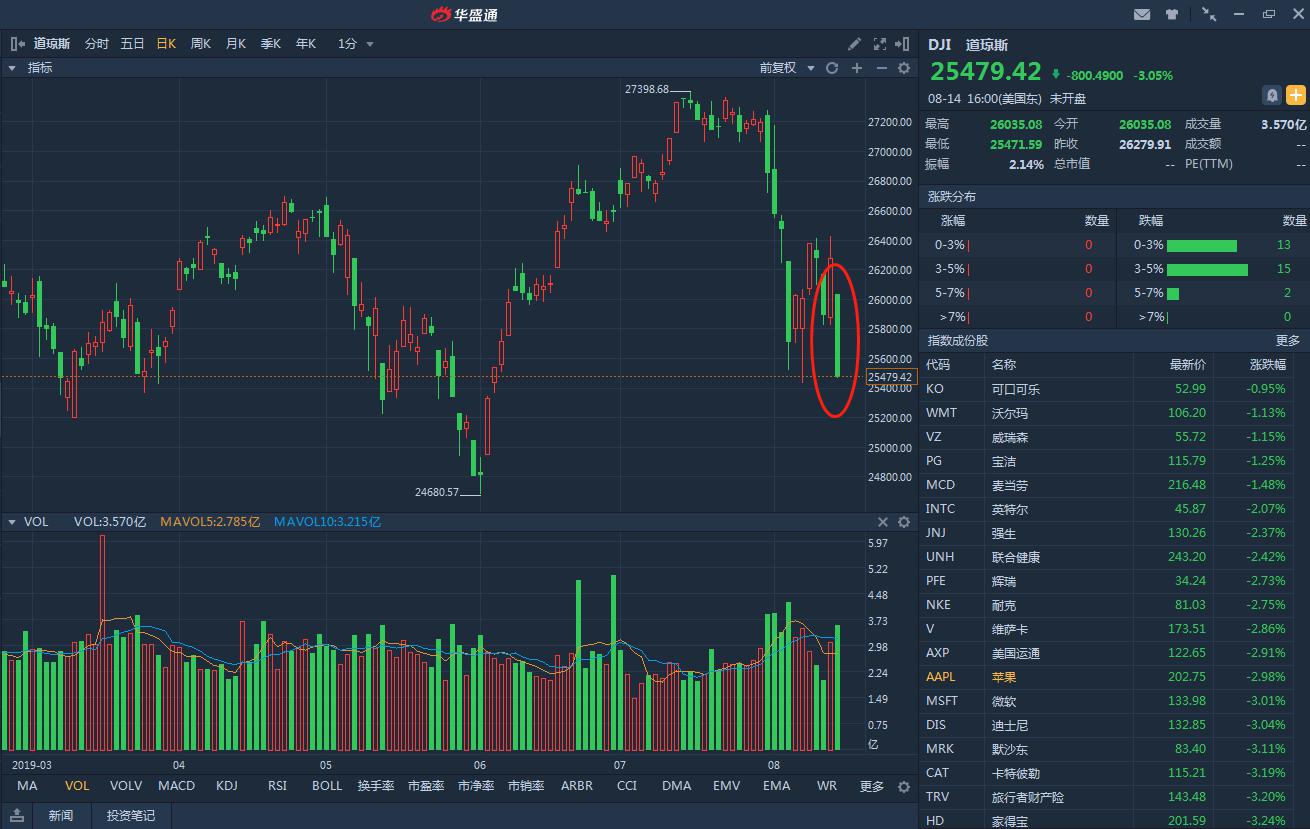Screen dimensions: 1310x829
Task: Select the 季K quarterly chart tab
Action: coord(270,44)
